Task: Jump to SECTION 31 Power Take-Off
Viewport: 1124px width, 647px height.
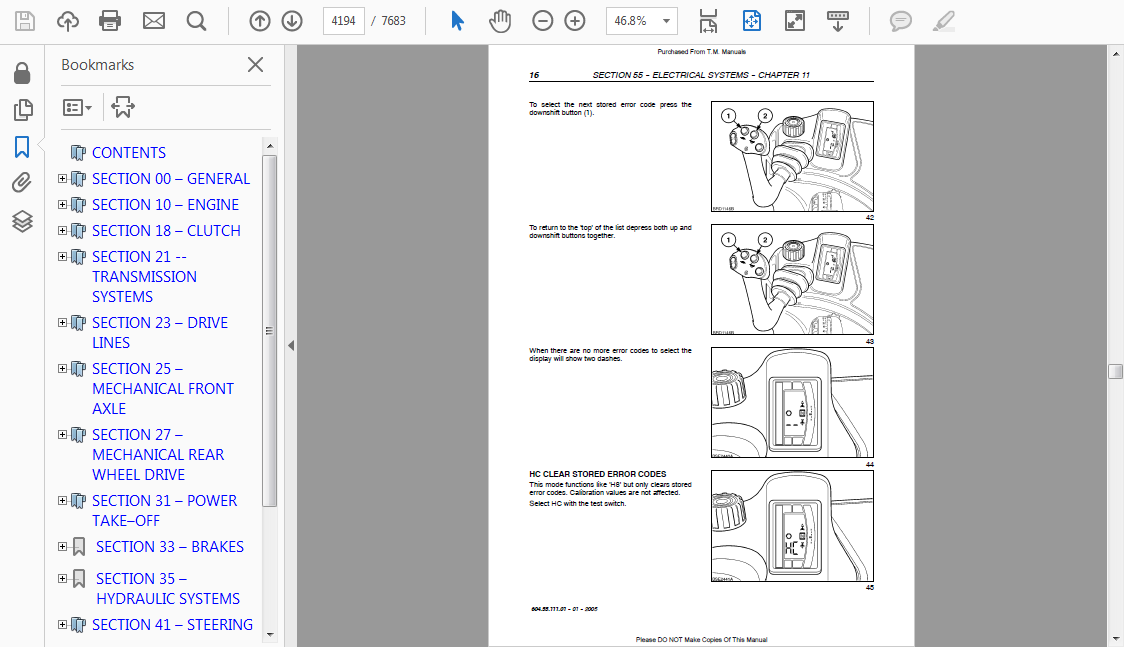Action: 164,510
